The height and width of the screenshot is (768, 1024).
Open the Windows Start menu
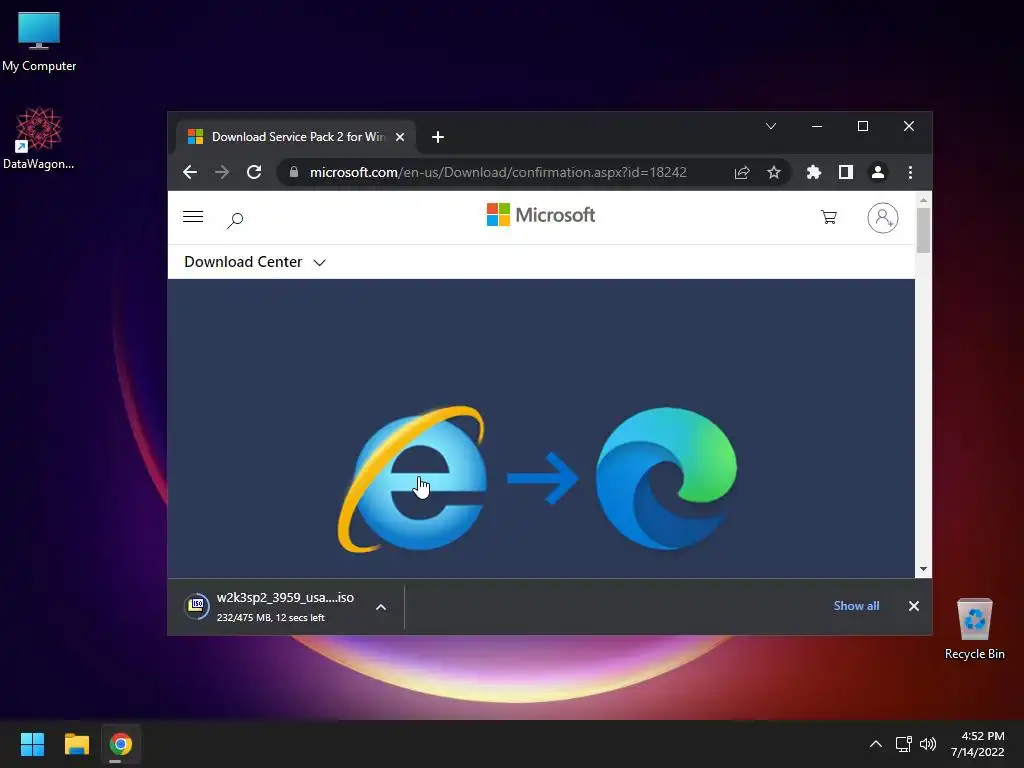point(33,744)
